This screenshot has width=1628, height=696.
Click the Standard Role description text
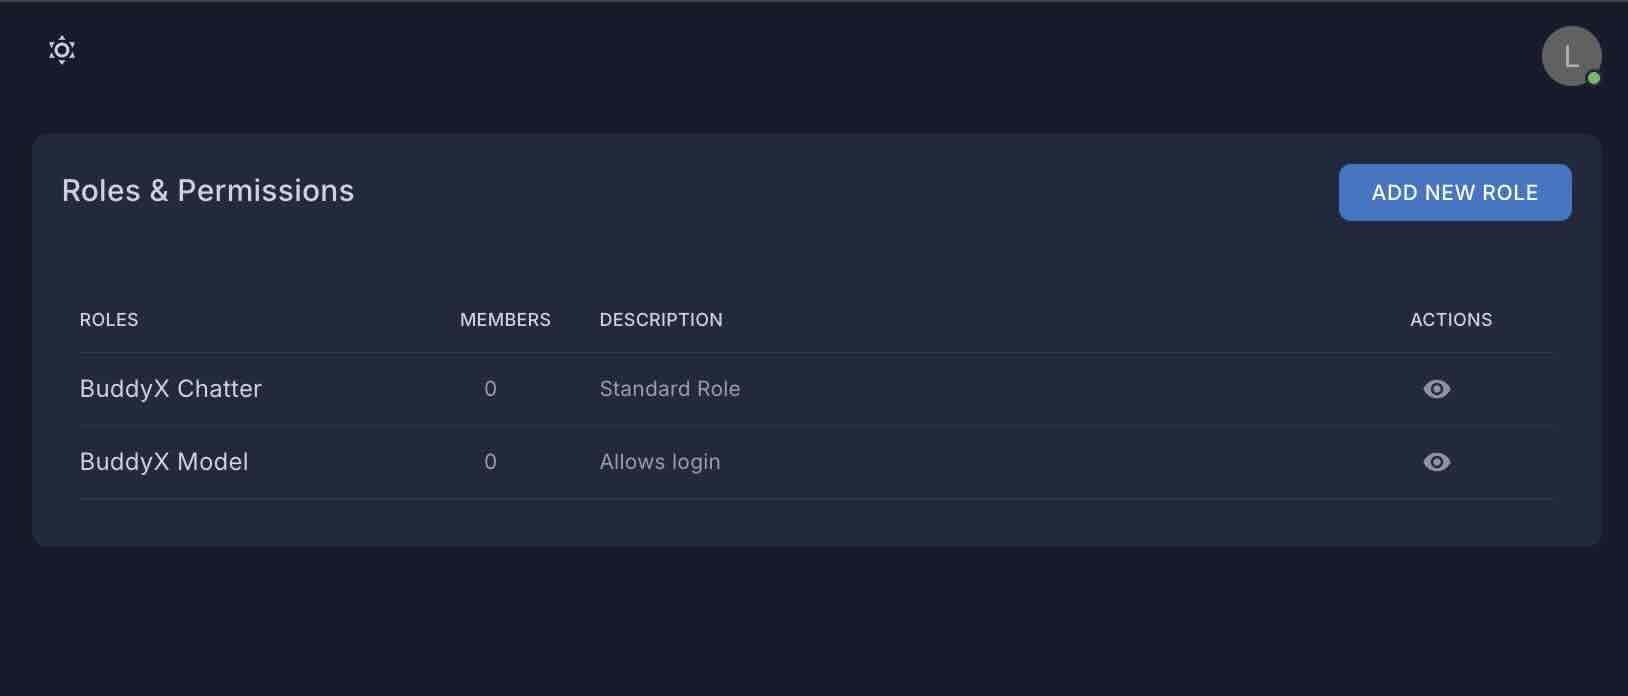click(x=670, y=389)
